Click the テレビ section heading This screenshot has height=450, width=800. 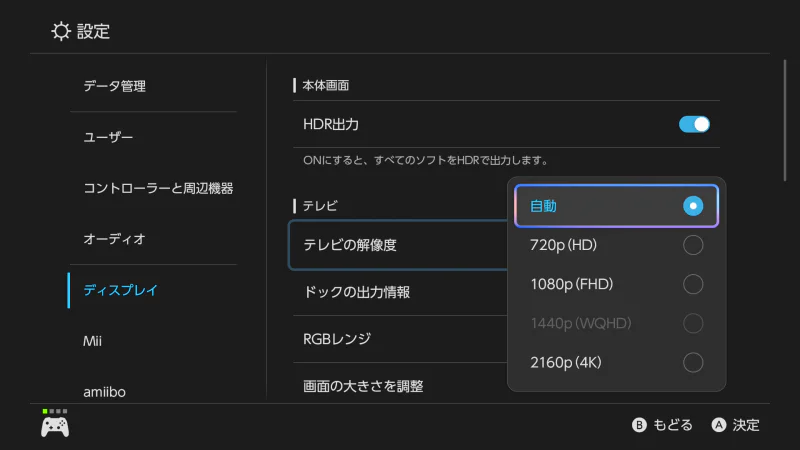click(320, 206)
